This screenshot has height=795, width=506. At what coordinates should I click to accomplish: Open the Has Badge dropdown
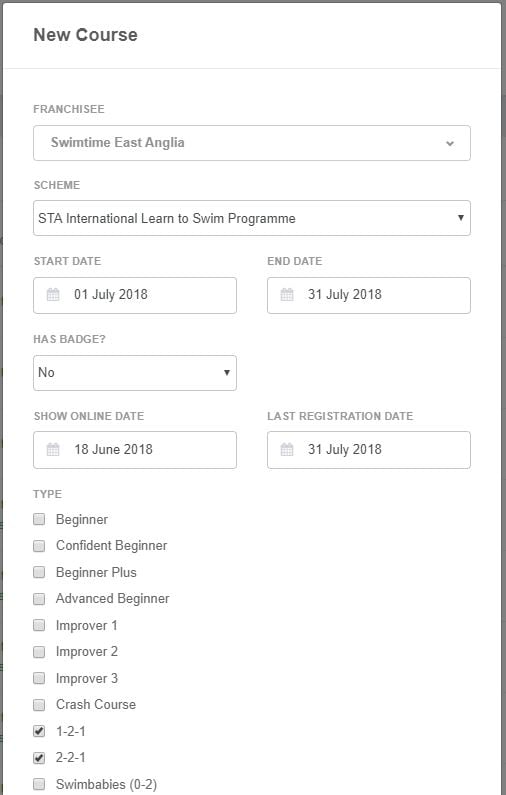(x=135, y=373)
